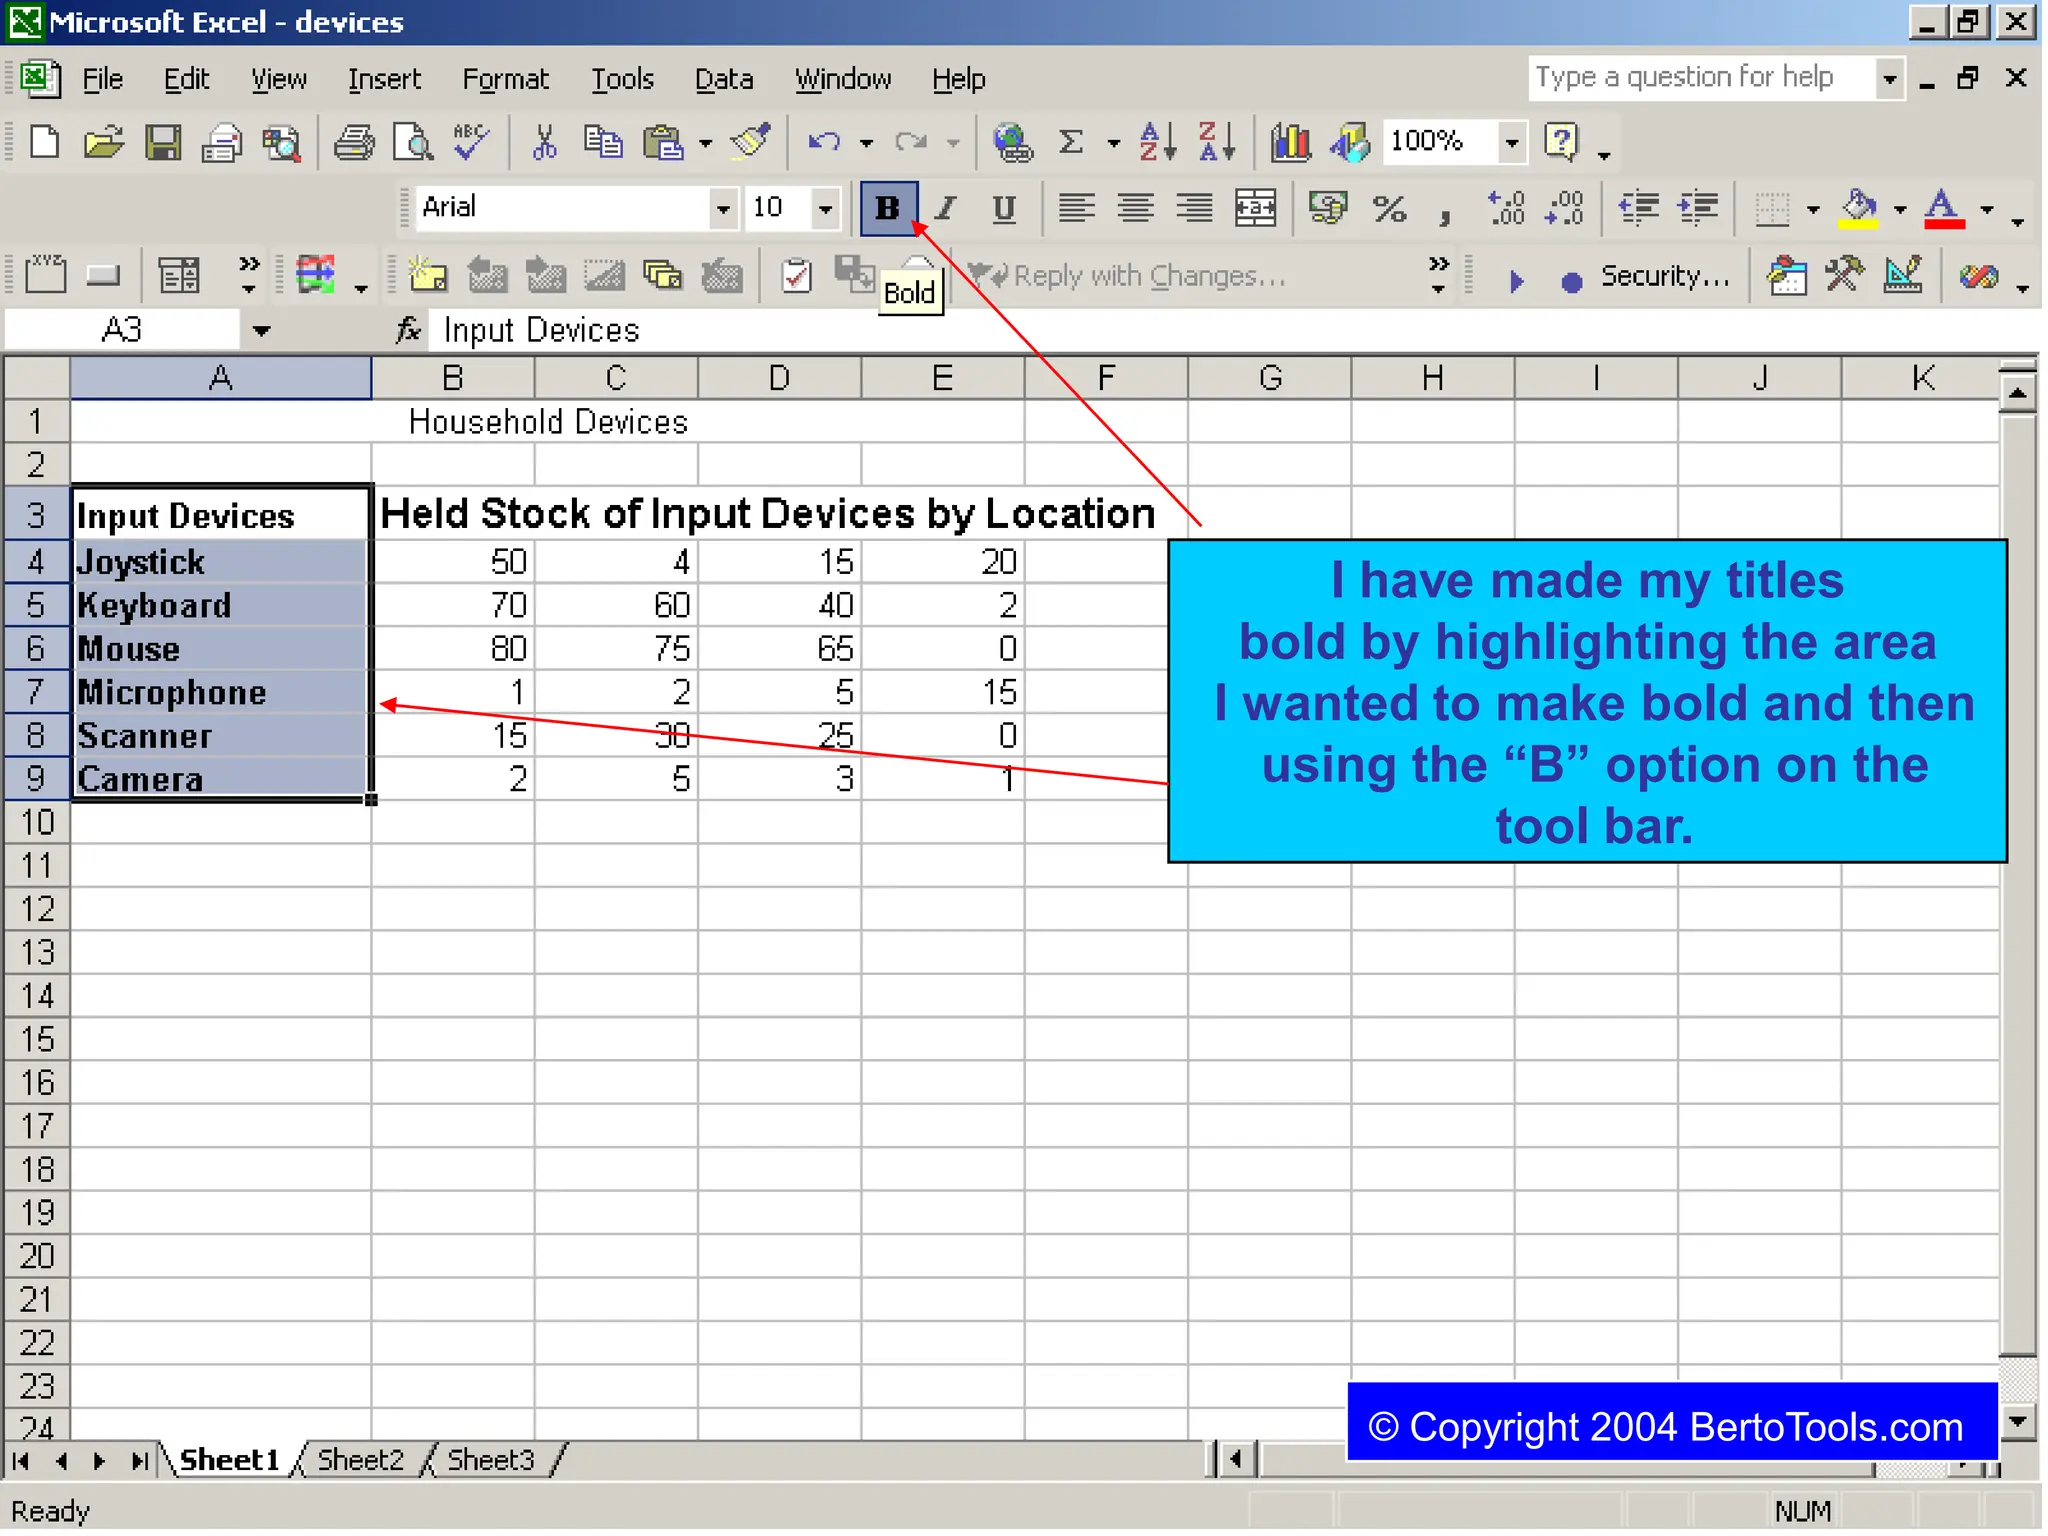Open the Borders dropdown arrow
The width and height of the screenshot is (2048, 1536).
point(1813,209)
